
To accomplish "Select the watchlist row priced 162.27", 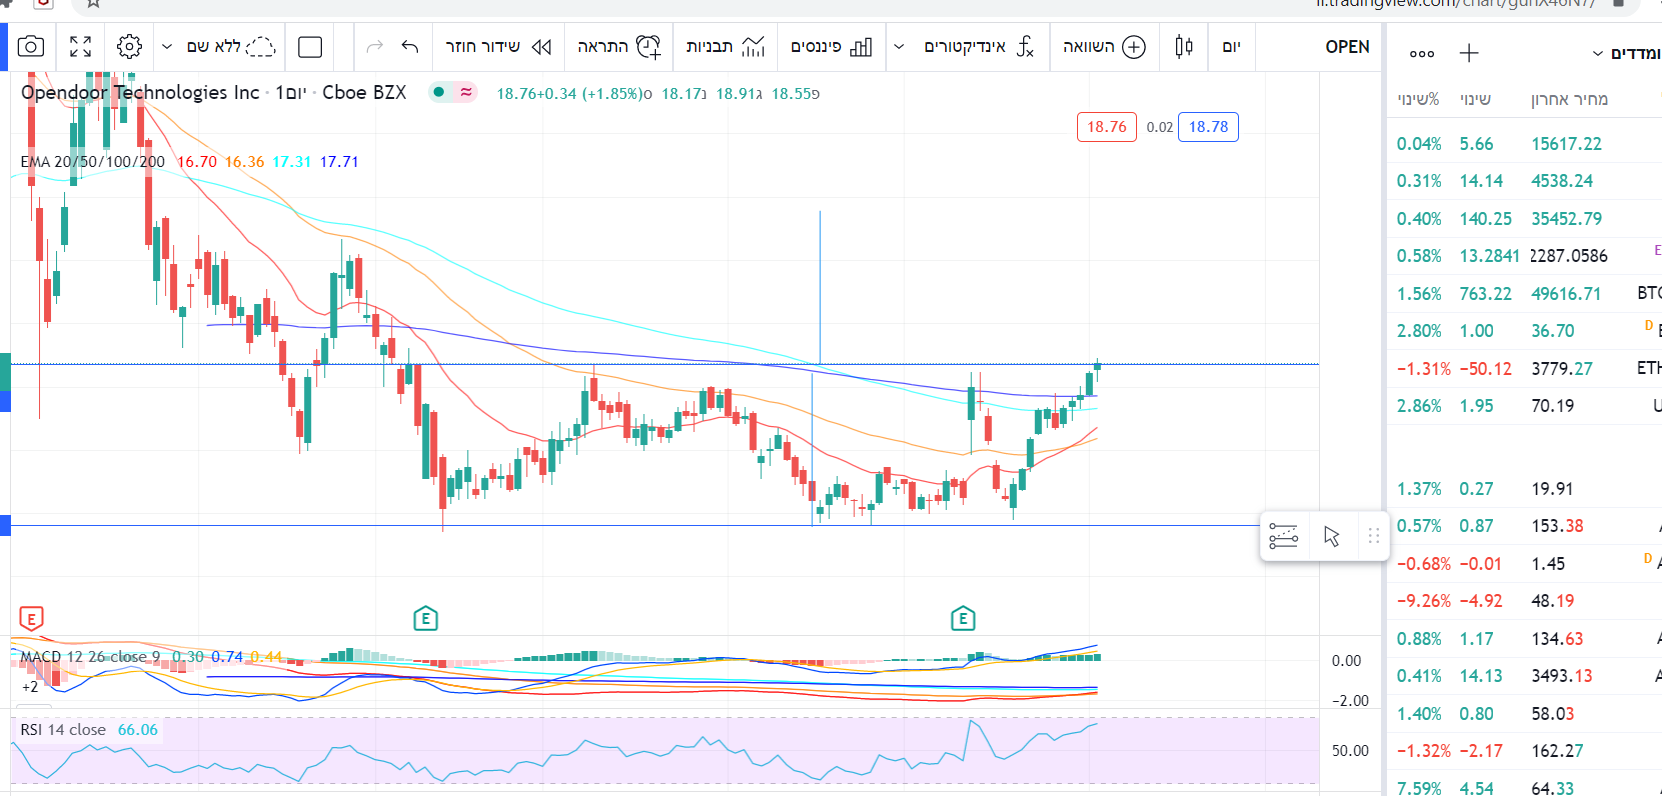I will tap(1525, 751).
